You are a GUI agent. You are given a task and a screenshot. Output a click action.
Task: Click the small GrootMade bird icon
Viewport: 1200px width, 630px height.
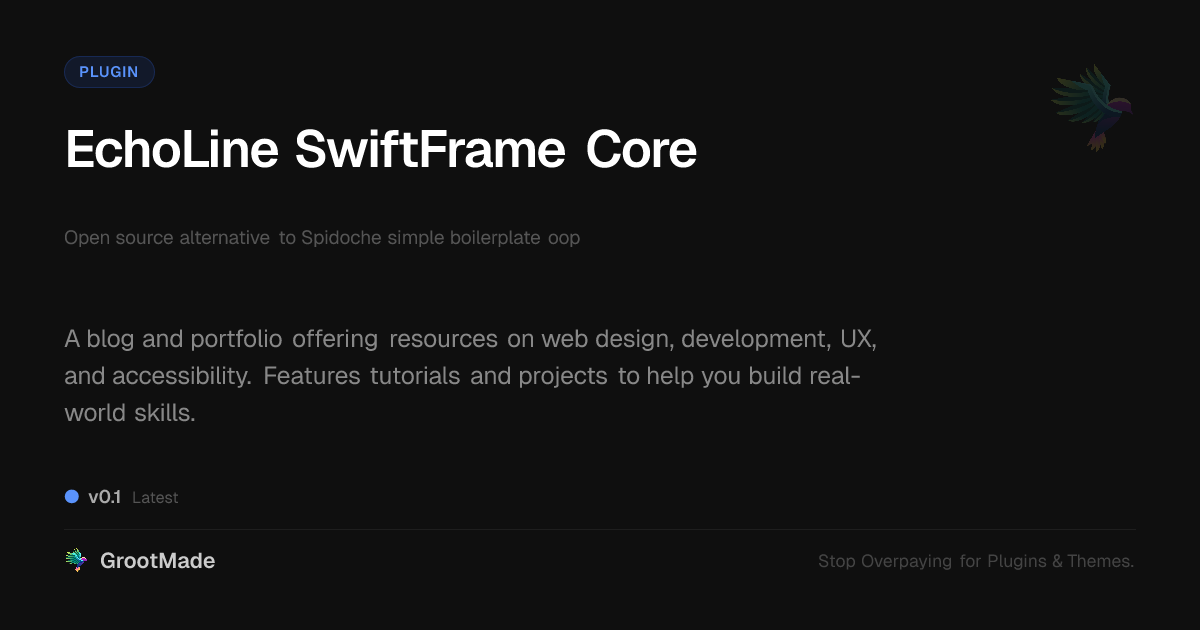click(x=76, y=561)
